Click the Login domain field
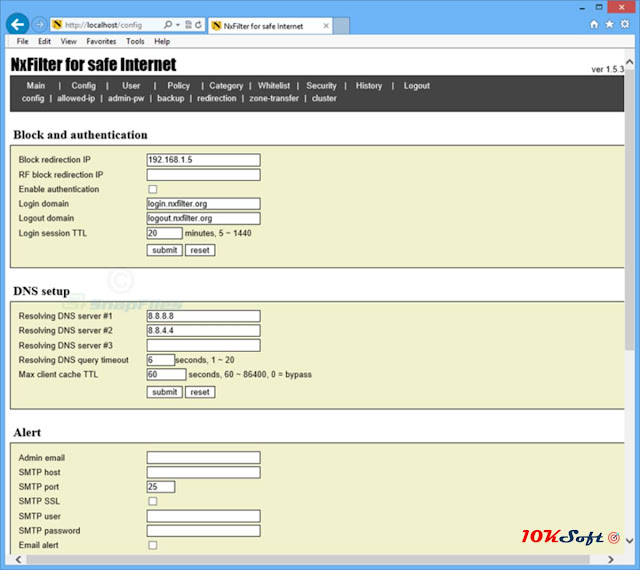640x570 pixels. 203,204
